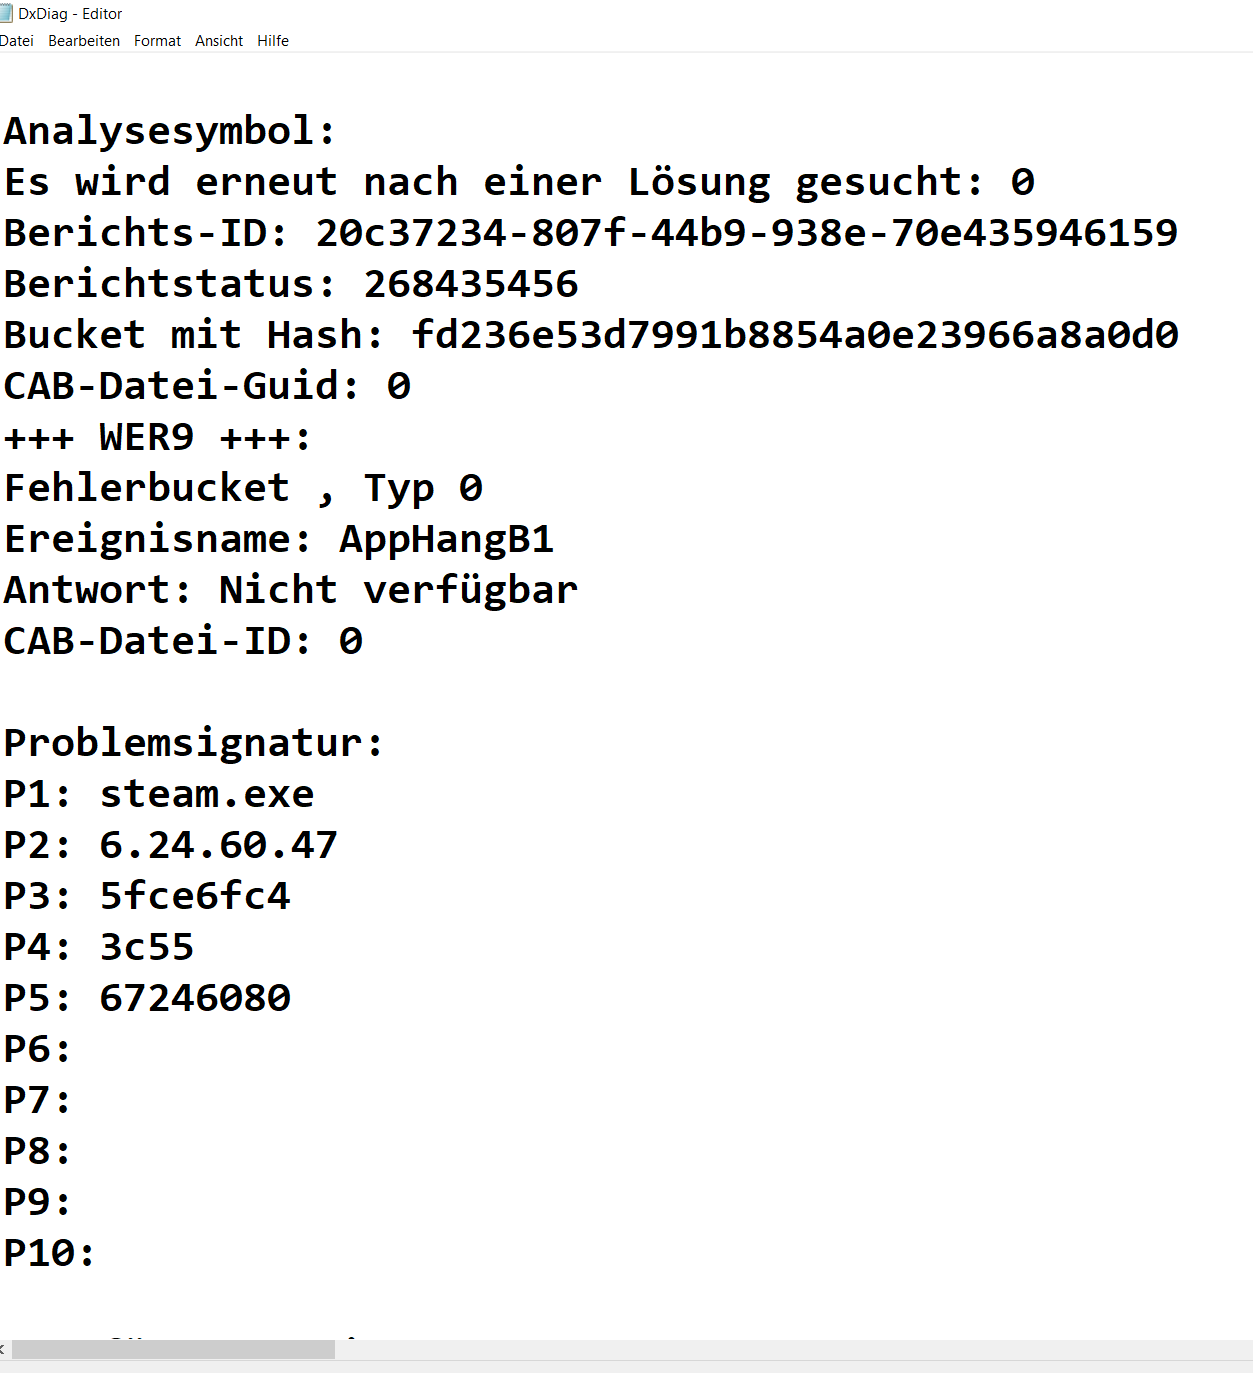This screenshot has height=1373, width=1253.
Task: Click the Berichts-ID value text
Action: [746, 233]
